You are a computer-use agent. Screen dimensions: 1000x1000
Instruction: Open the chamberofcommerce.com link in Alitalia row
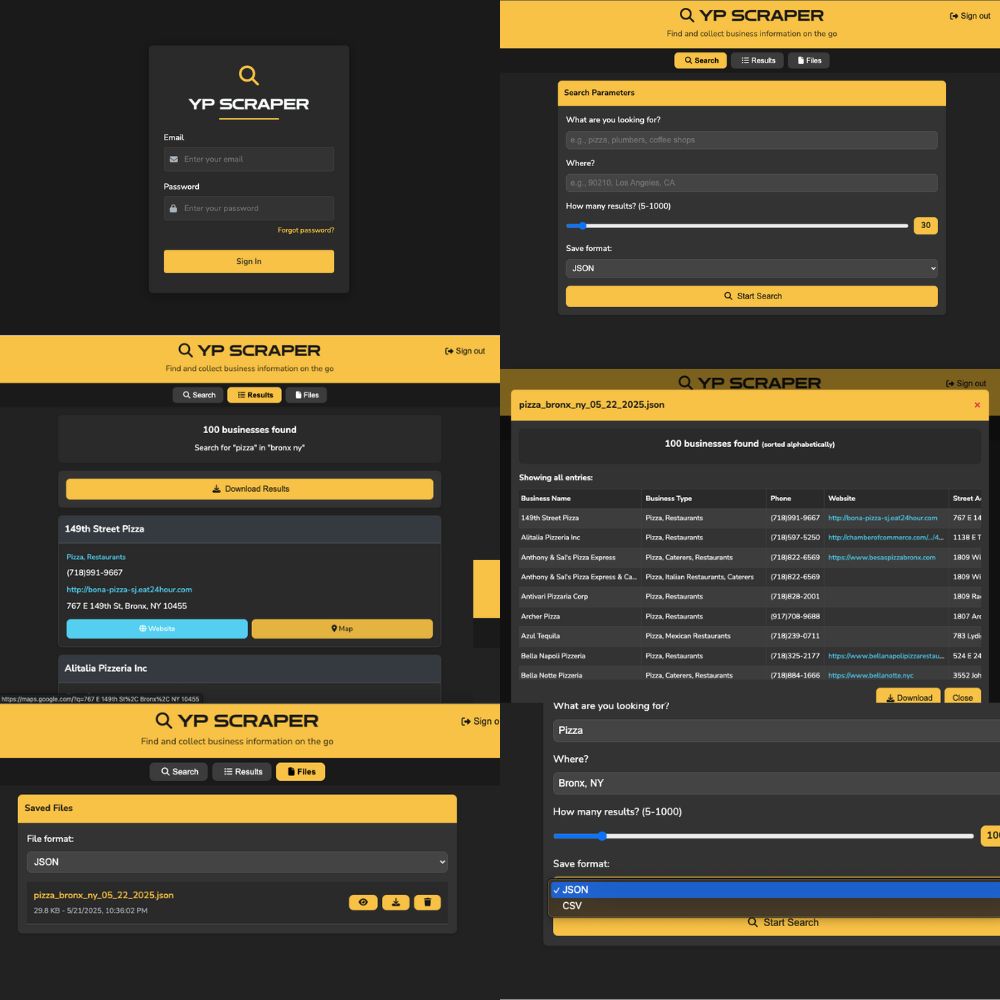pyautogui.click(x=885, y=538)
